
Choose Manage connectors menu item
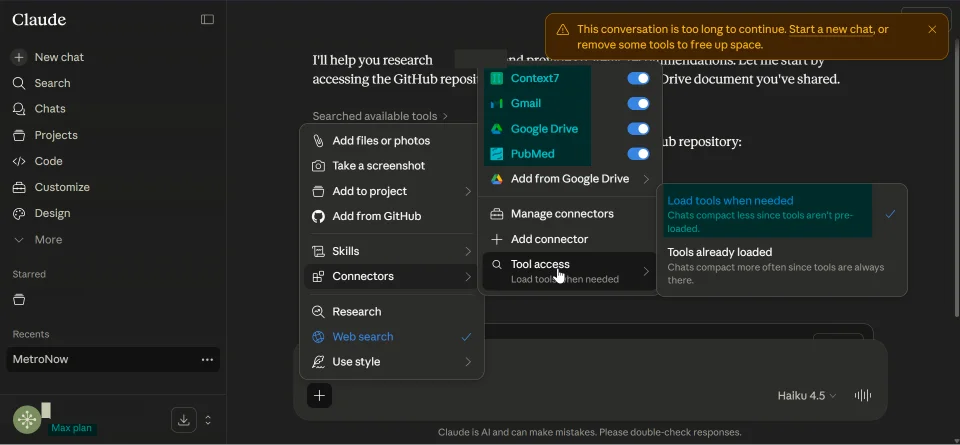(x=569, y=214)
